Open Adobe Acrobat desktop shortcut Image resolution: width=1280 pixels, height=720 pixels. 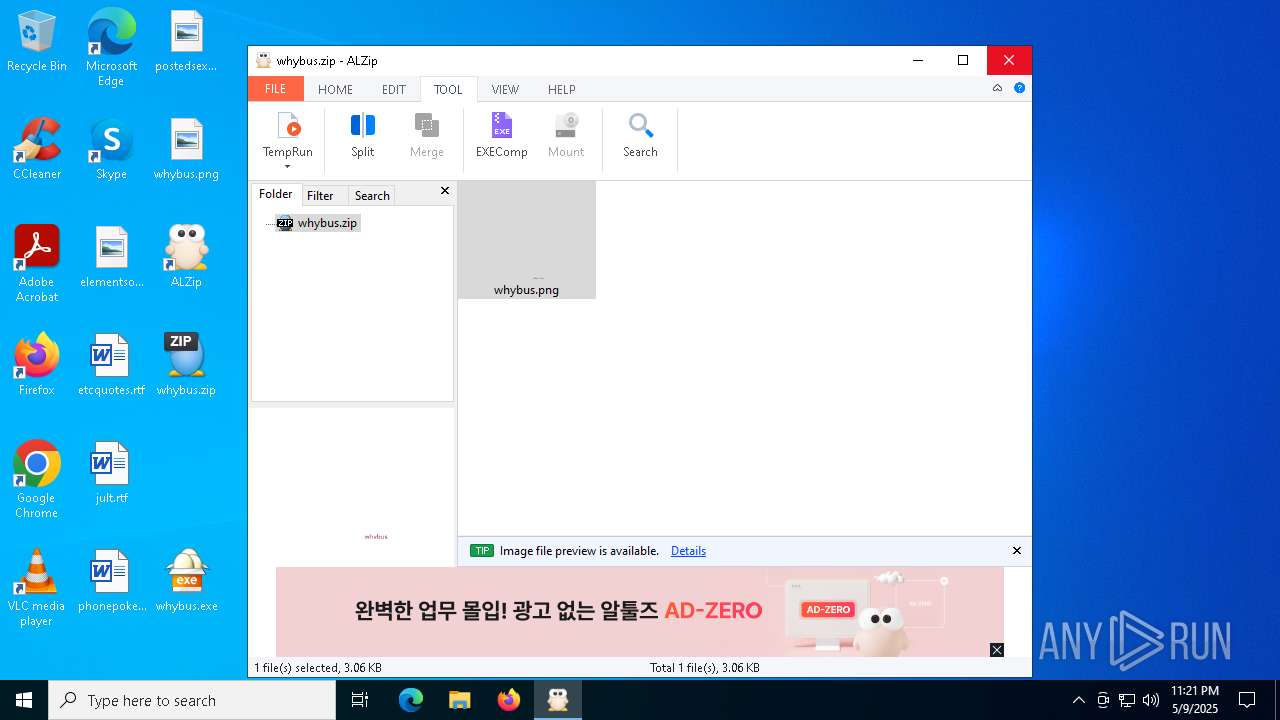click(37, 264)
